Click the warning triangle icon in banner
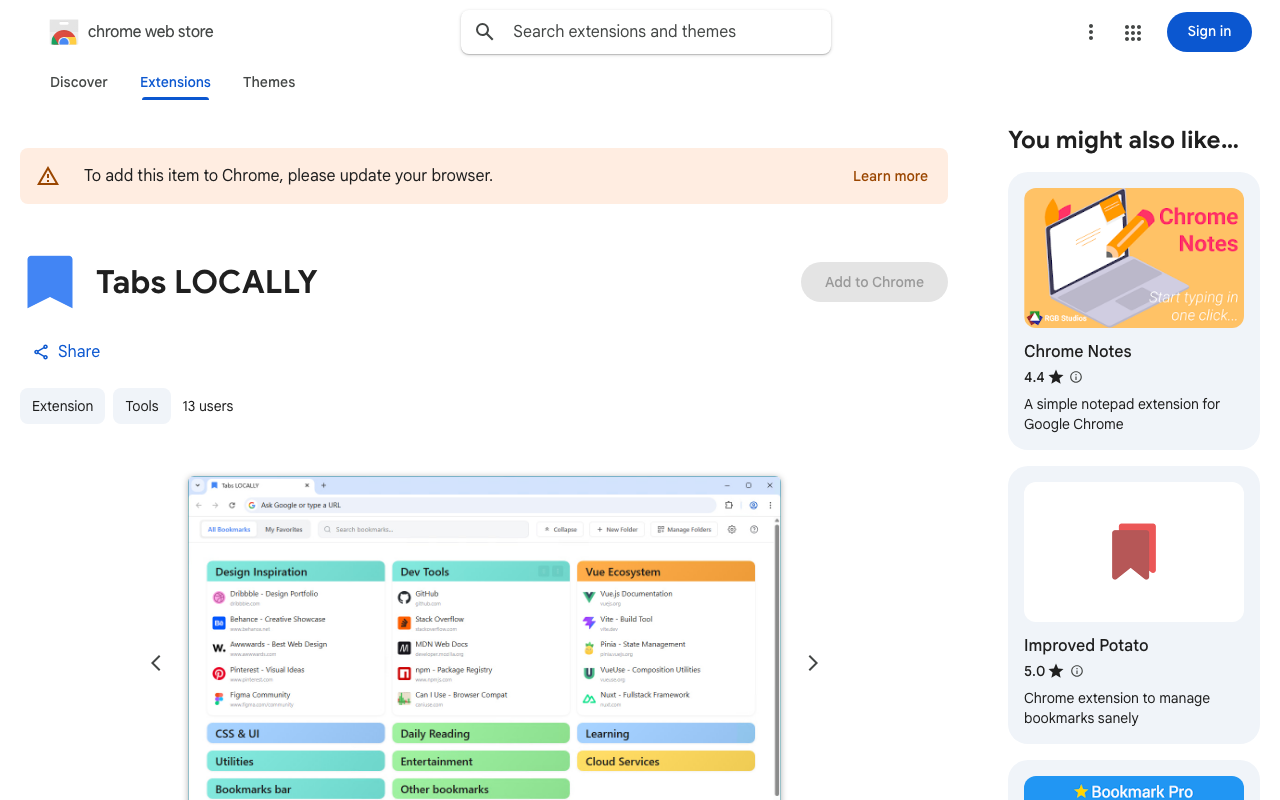The image size is (1280, 800). pyautogui.click(x=48, y=176)
